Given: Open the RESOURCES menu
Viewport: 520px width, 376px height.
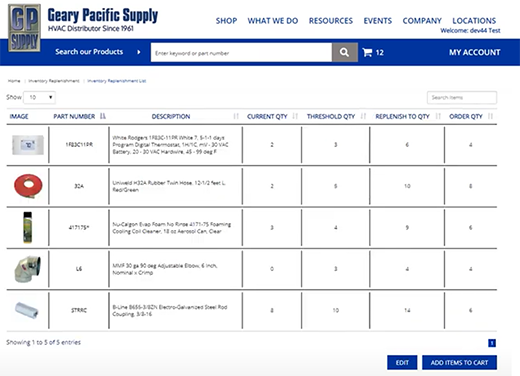Looking at the screenshot, I should 331,21.
